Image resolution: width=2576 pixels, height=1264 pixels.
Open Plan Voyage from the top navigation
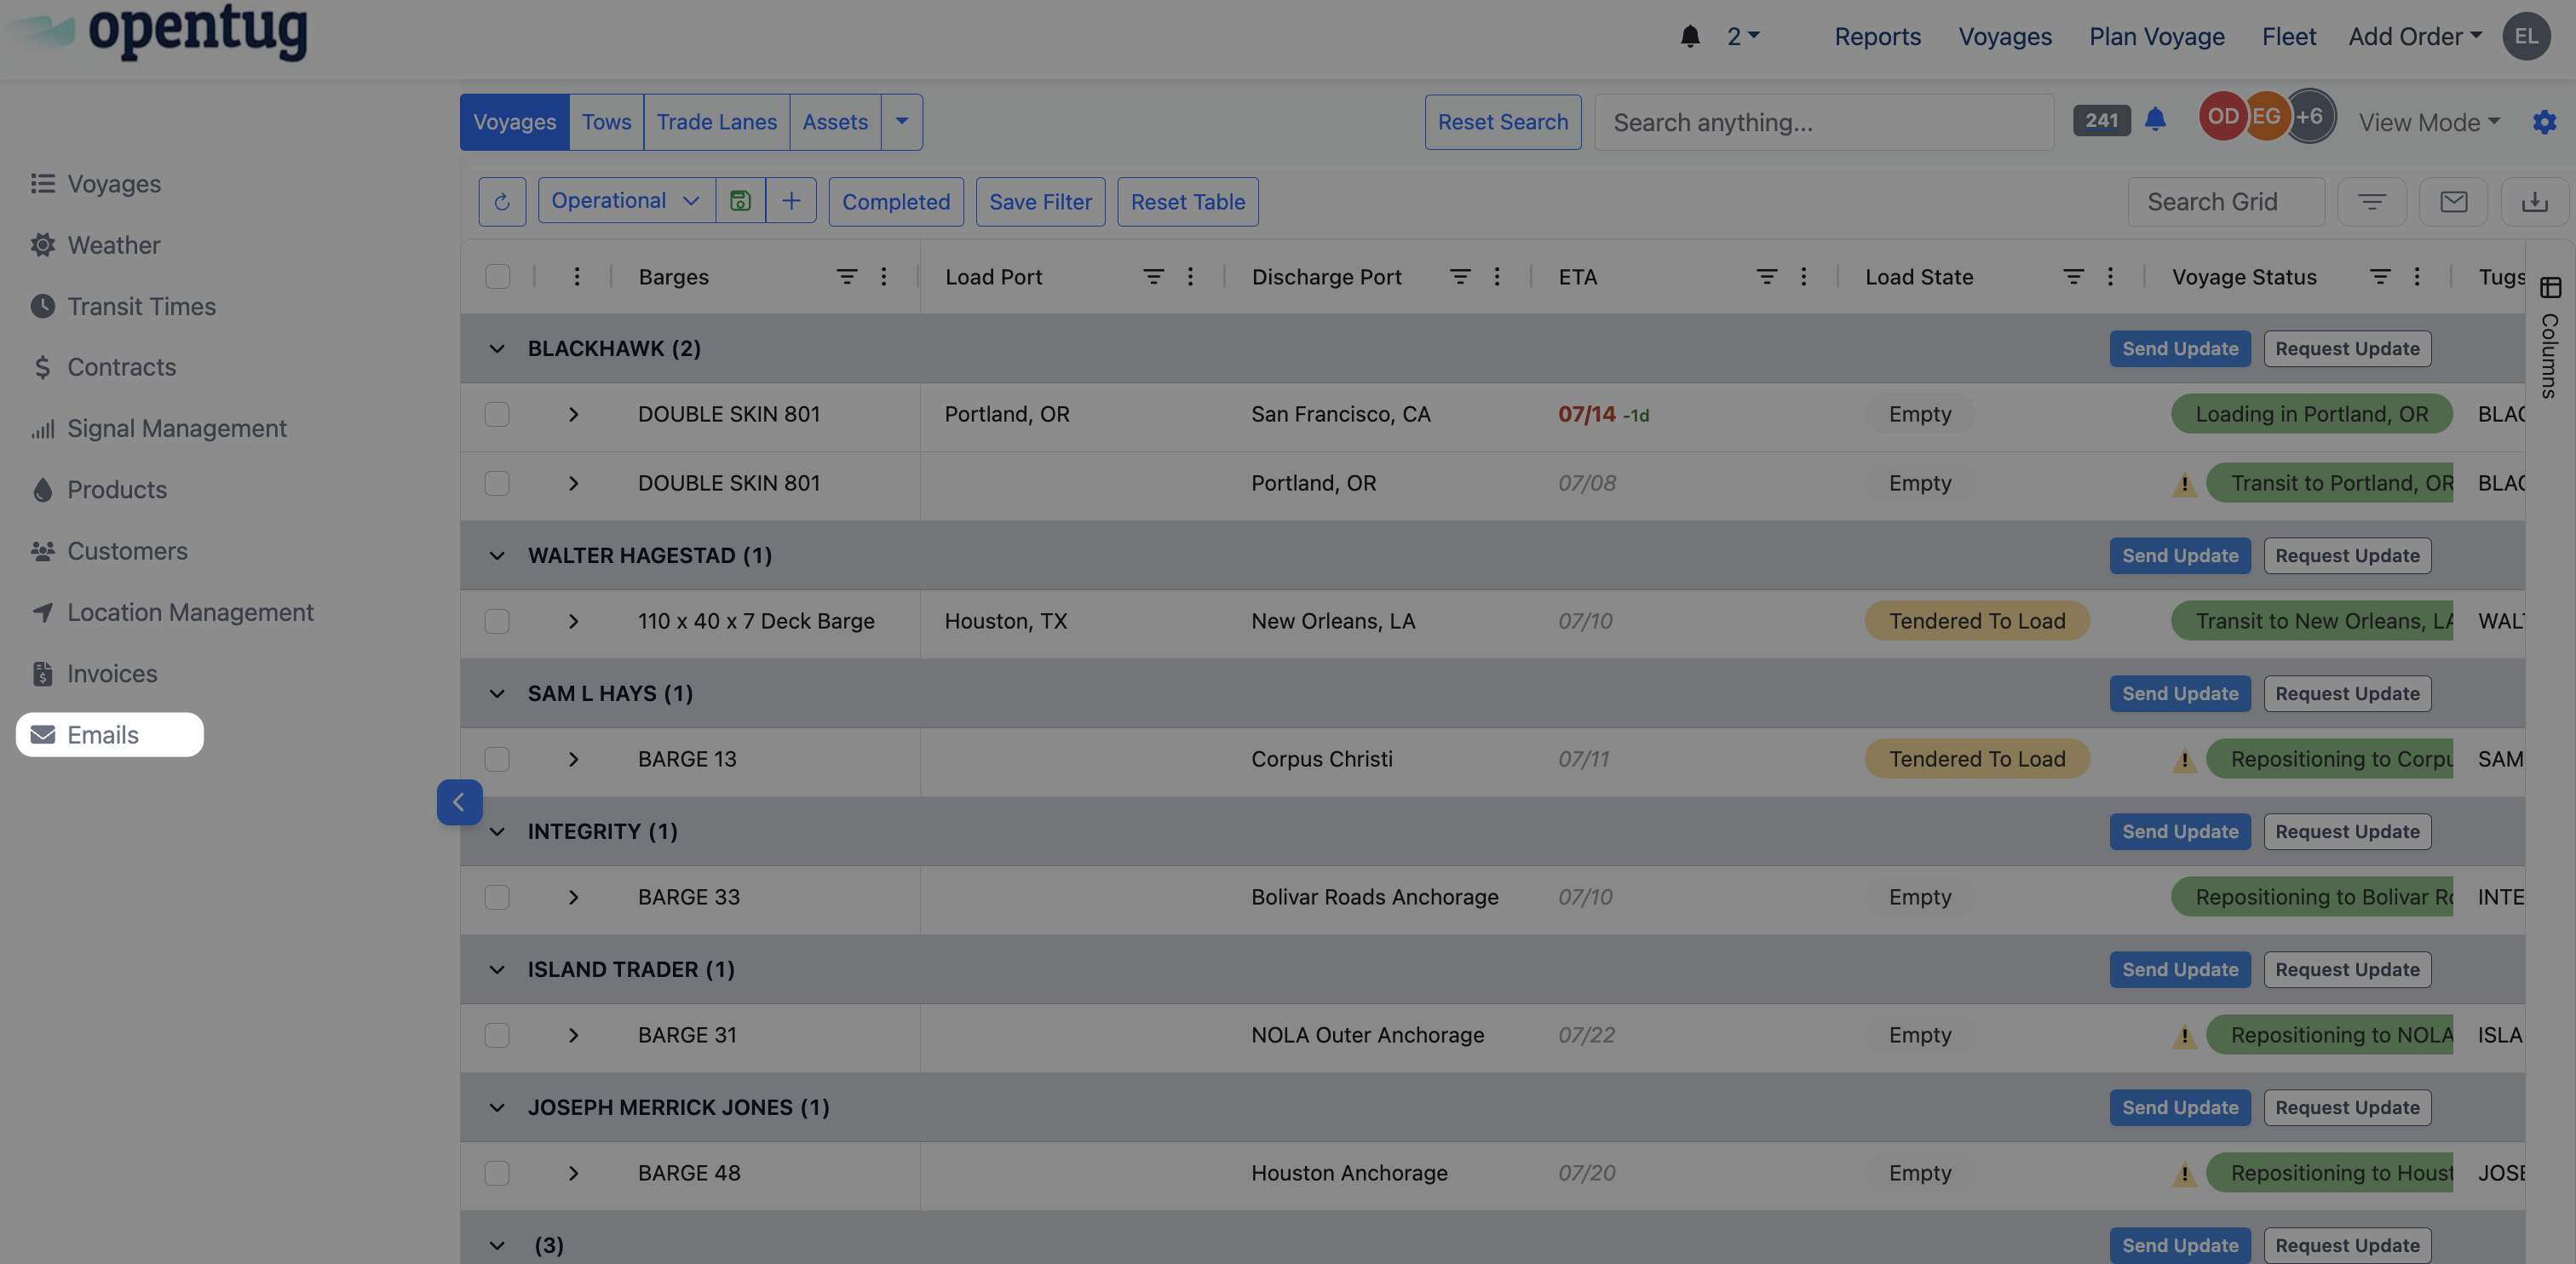pyautogui.click(x=2156, y=37)
